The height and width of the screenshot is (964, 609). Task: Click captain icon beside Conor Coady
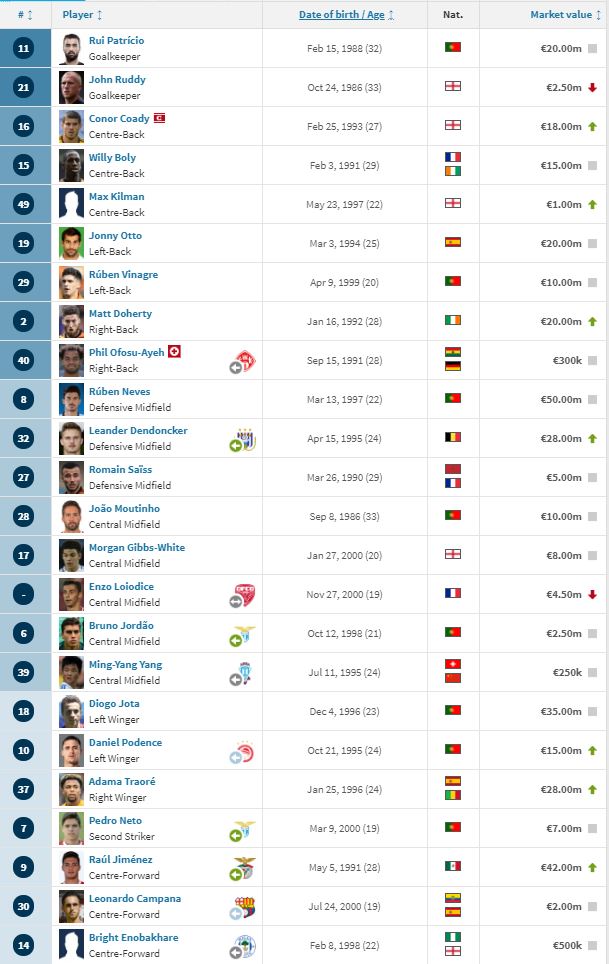(x=159, y=118)
